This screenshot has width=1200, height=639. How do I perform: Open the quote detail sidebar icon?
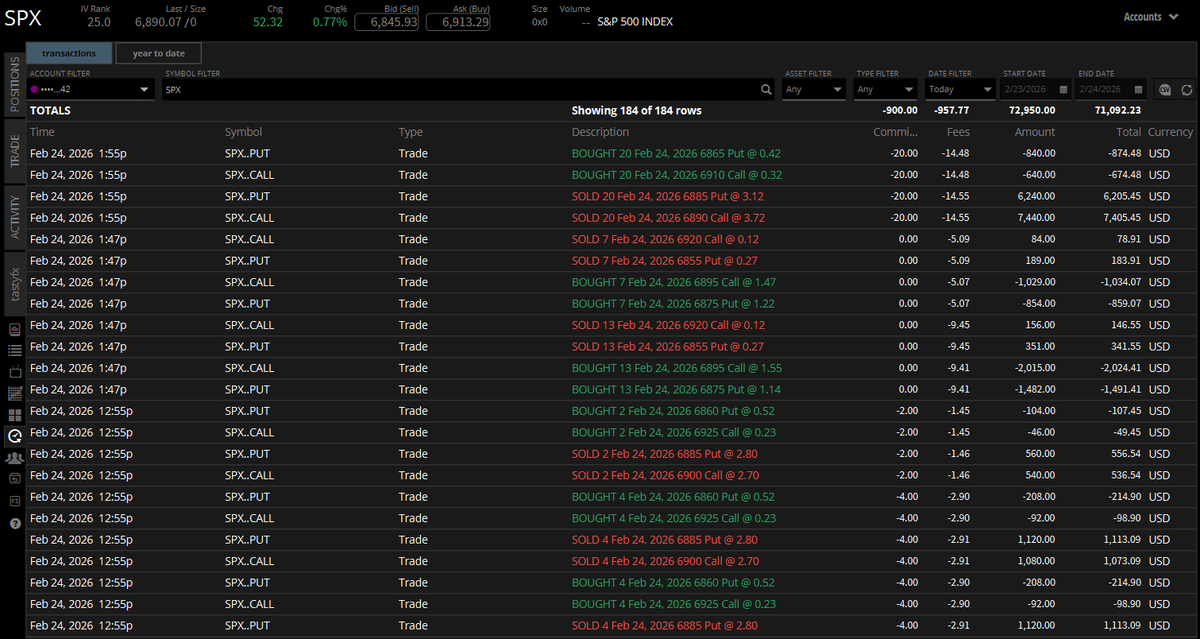click(x=15, y=329)
